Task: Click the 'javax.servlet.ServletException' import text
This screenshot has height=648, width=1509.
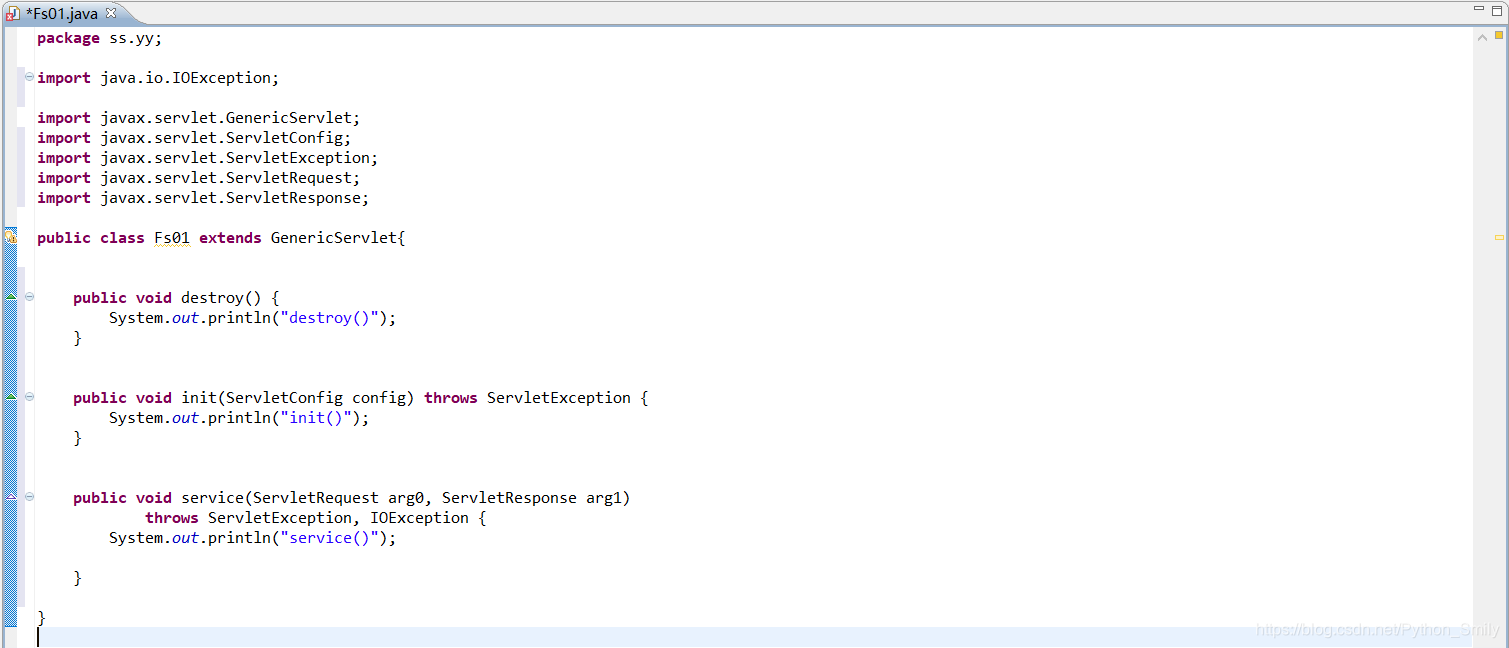Action: [235, 158]
